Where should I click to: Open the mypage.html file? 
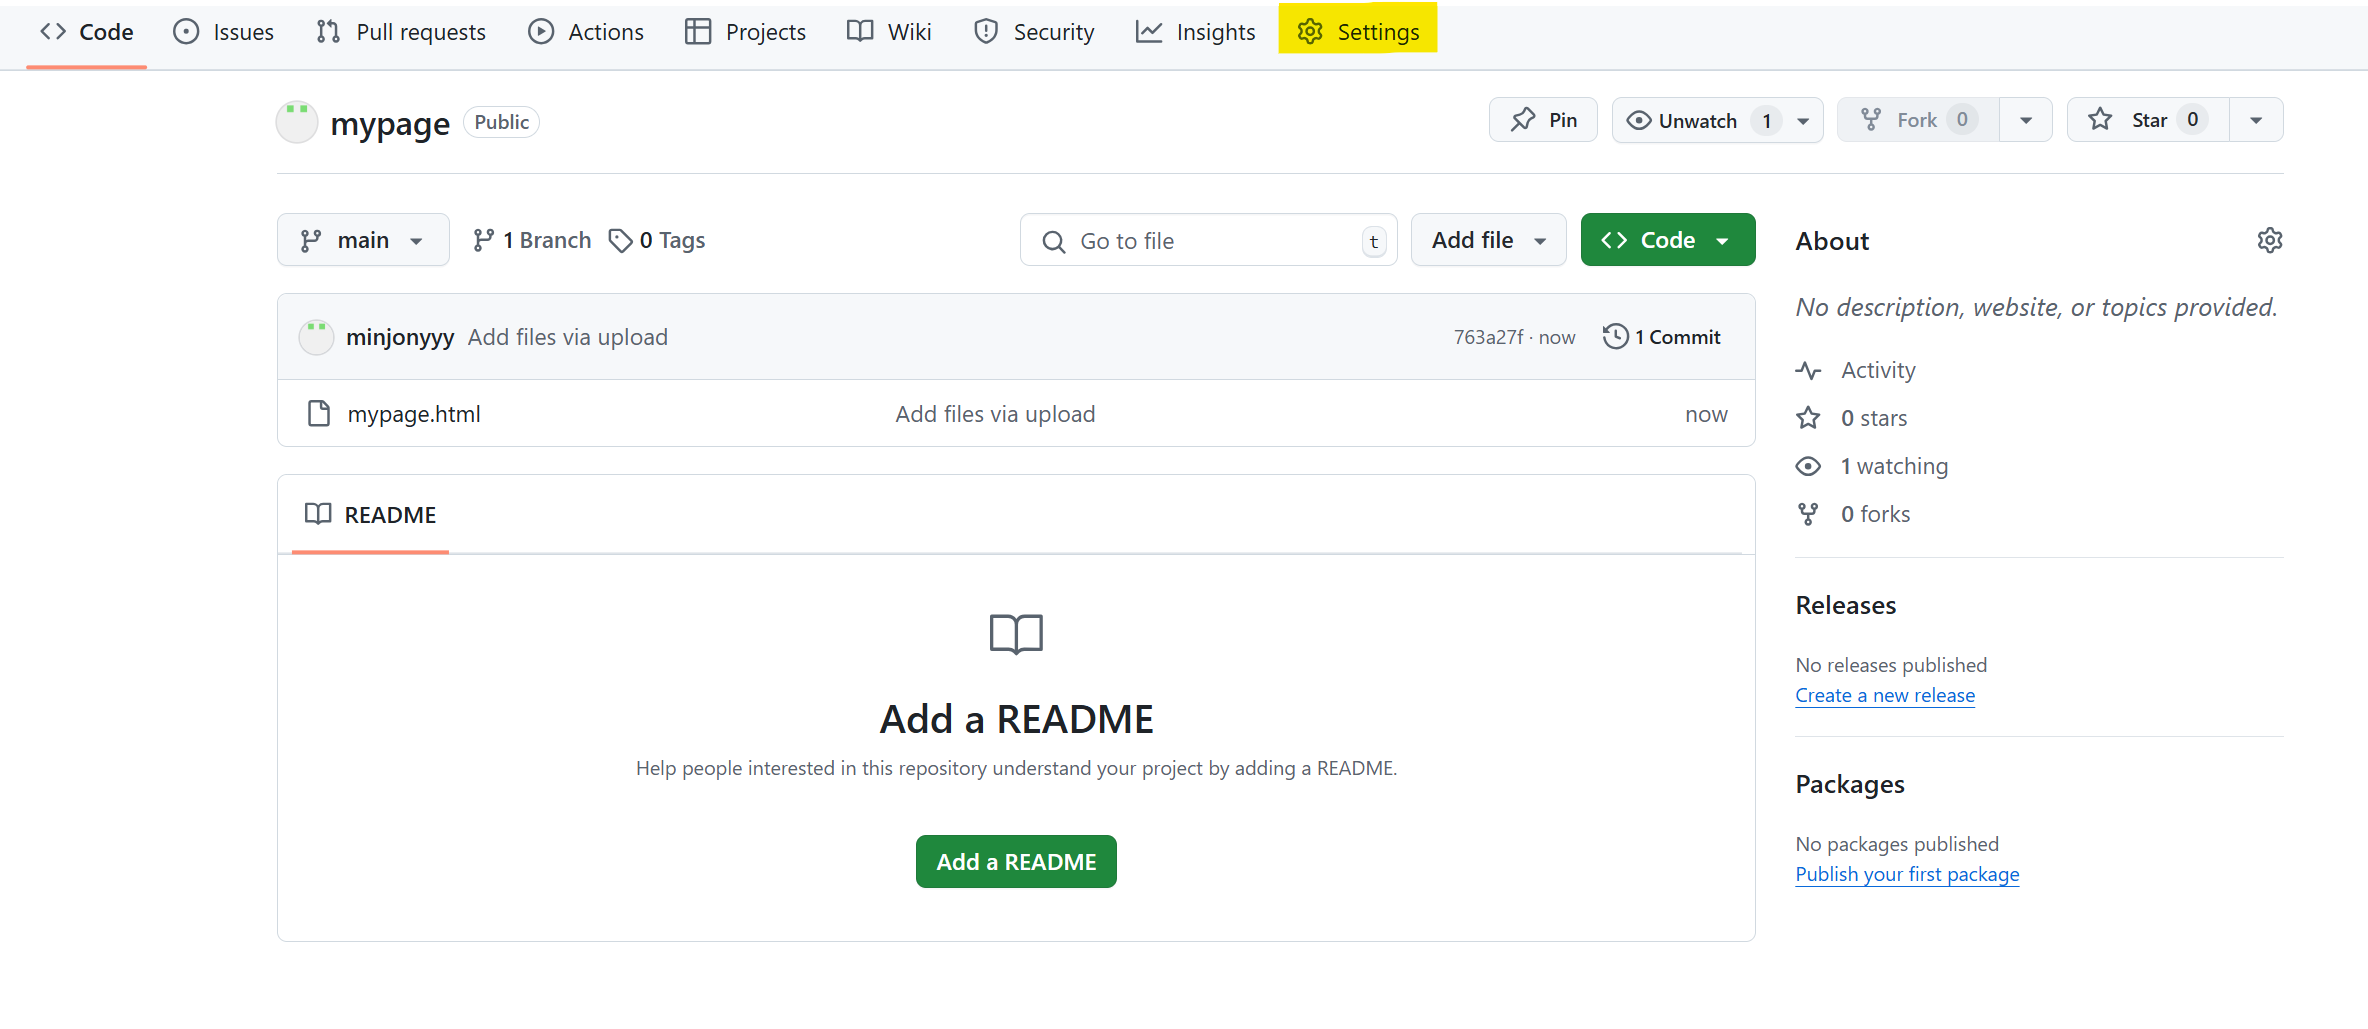point(414,414)
